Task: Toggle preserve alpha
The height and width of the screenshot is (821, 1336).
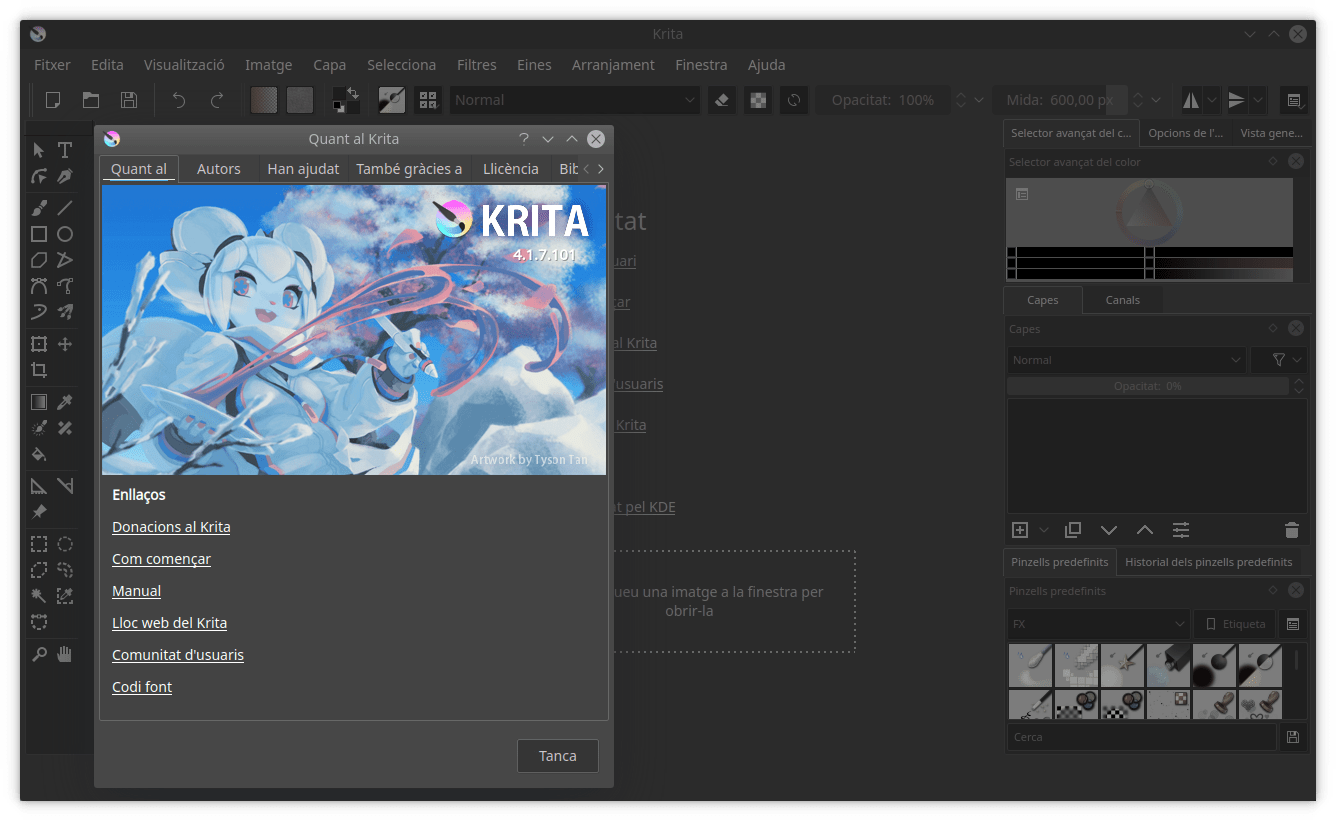Action: [x=758, y=100]
